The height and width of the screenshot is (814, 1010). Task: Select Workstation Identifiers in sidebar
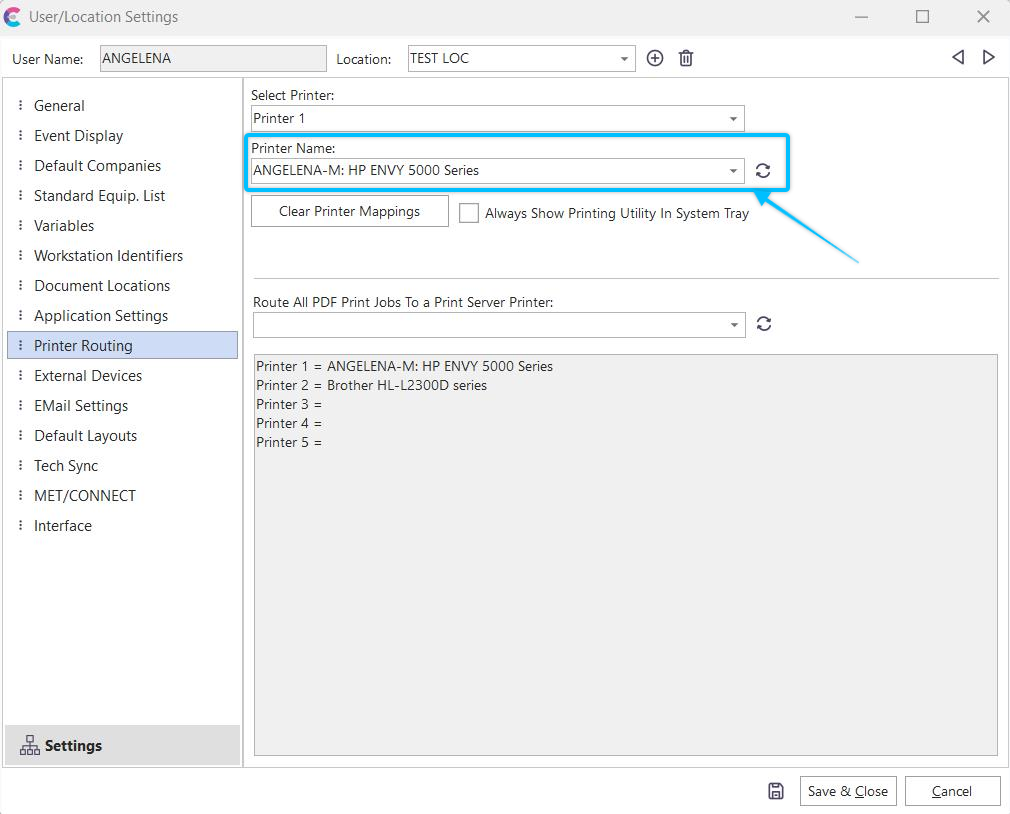pyautogui.click(x=108, y=256)
